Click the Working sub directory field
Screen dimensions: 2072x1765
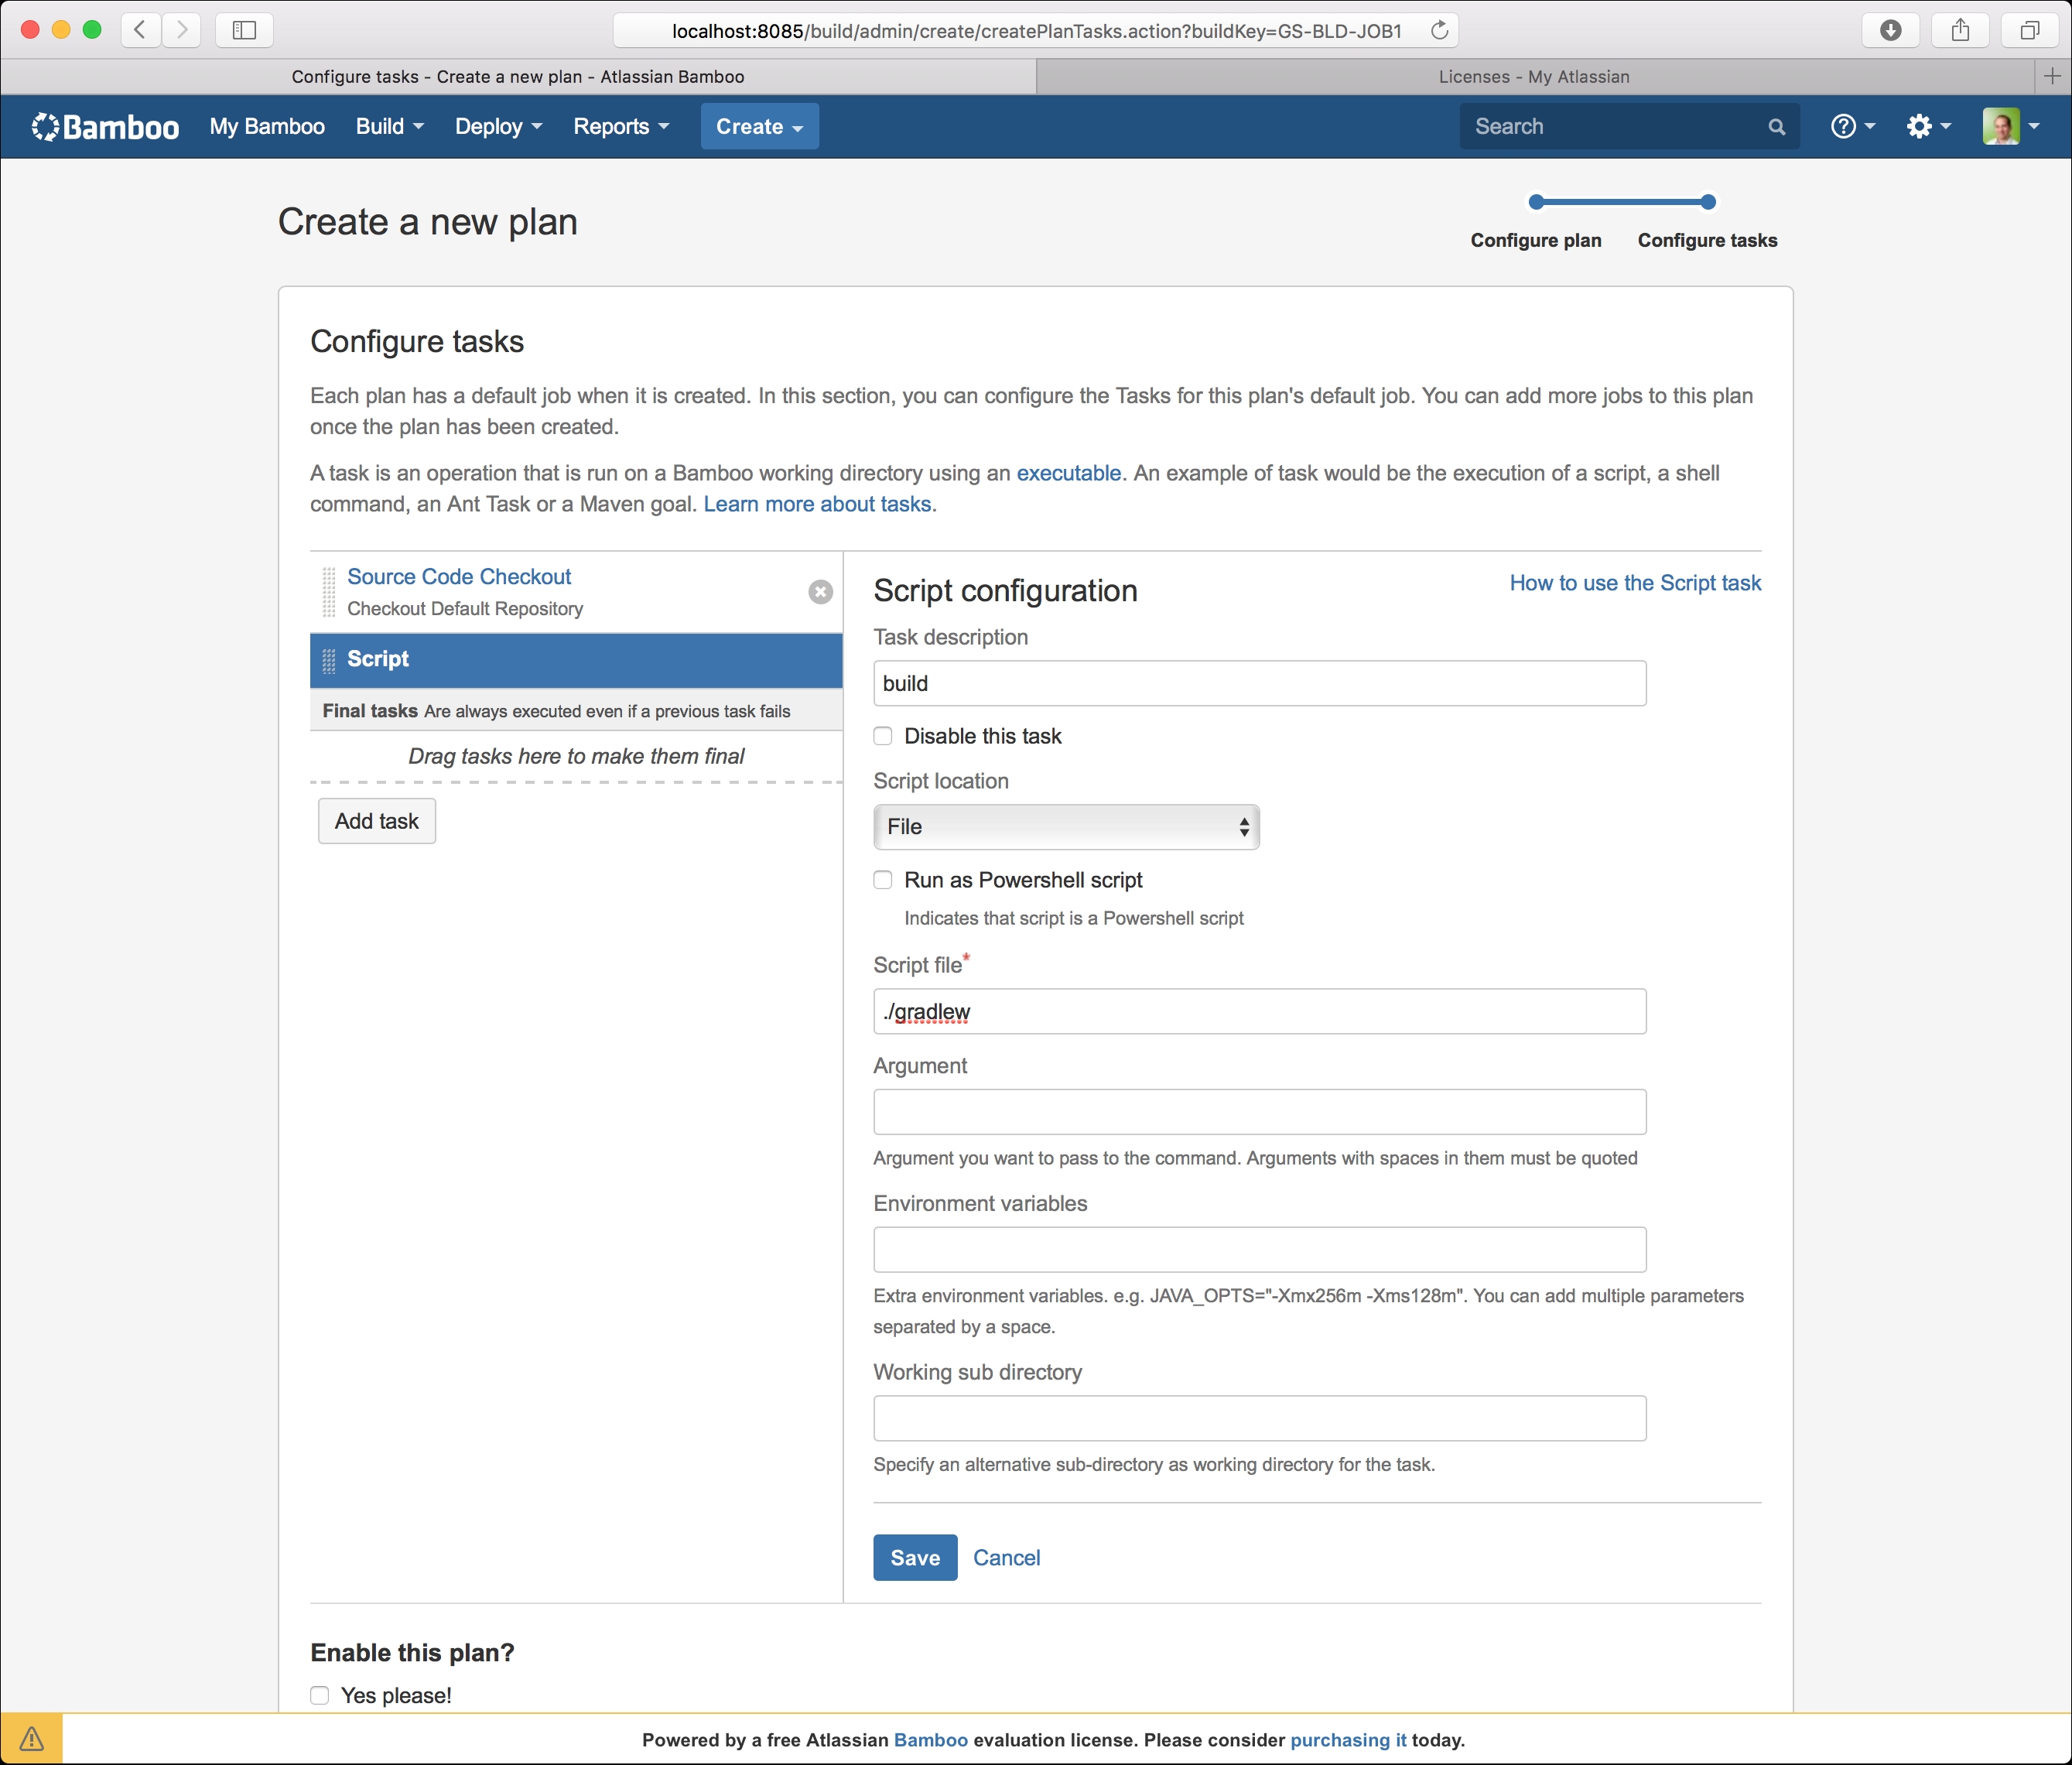[x=1259, y=1418]
